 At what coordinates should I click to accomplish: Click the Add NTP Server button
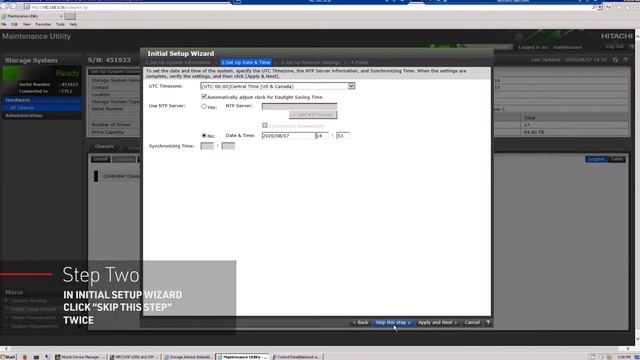click(313, 115)
